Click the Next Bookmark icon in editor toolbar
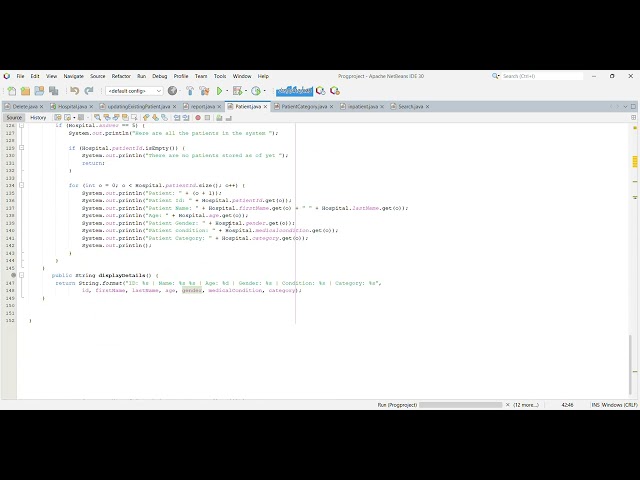The image size is (640, 480). tap(155, 118)
